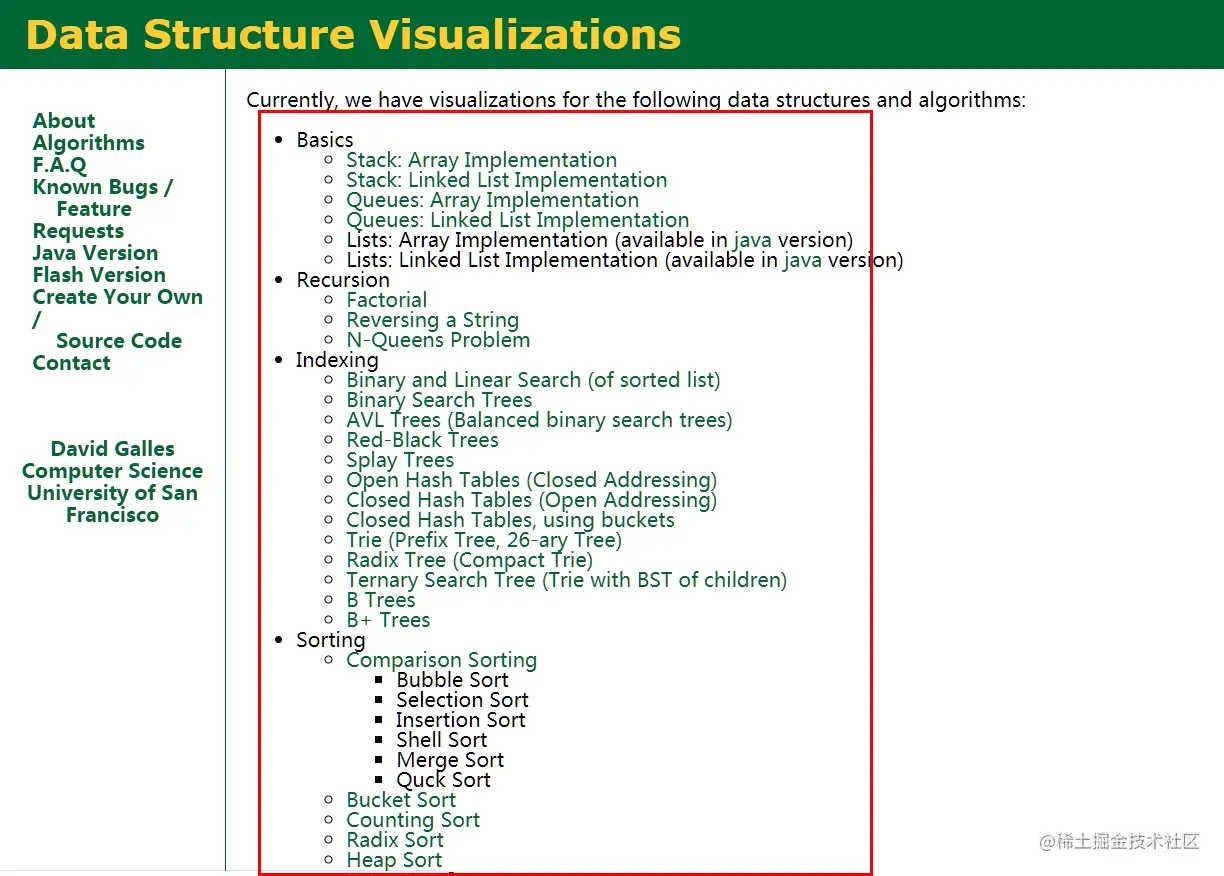Go to Algorithms in the sidebar
1224x876 pixels.
pyautogui.click(x=88, y=143)
